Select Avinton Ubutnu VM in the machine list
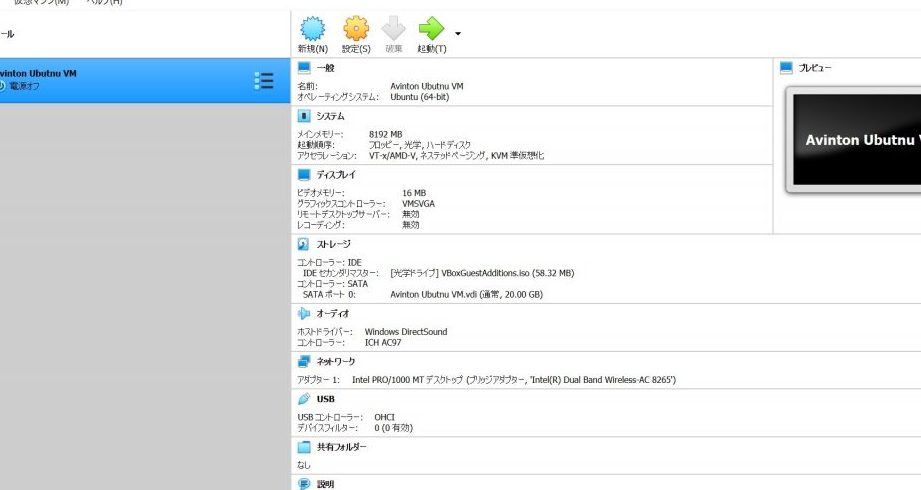The width and height of the screenshot is (921, 490). [x=145, y=80]
